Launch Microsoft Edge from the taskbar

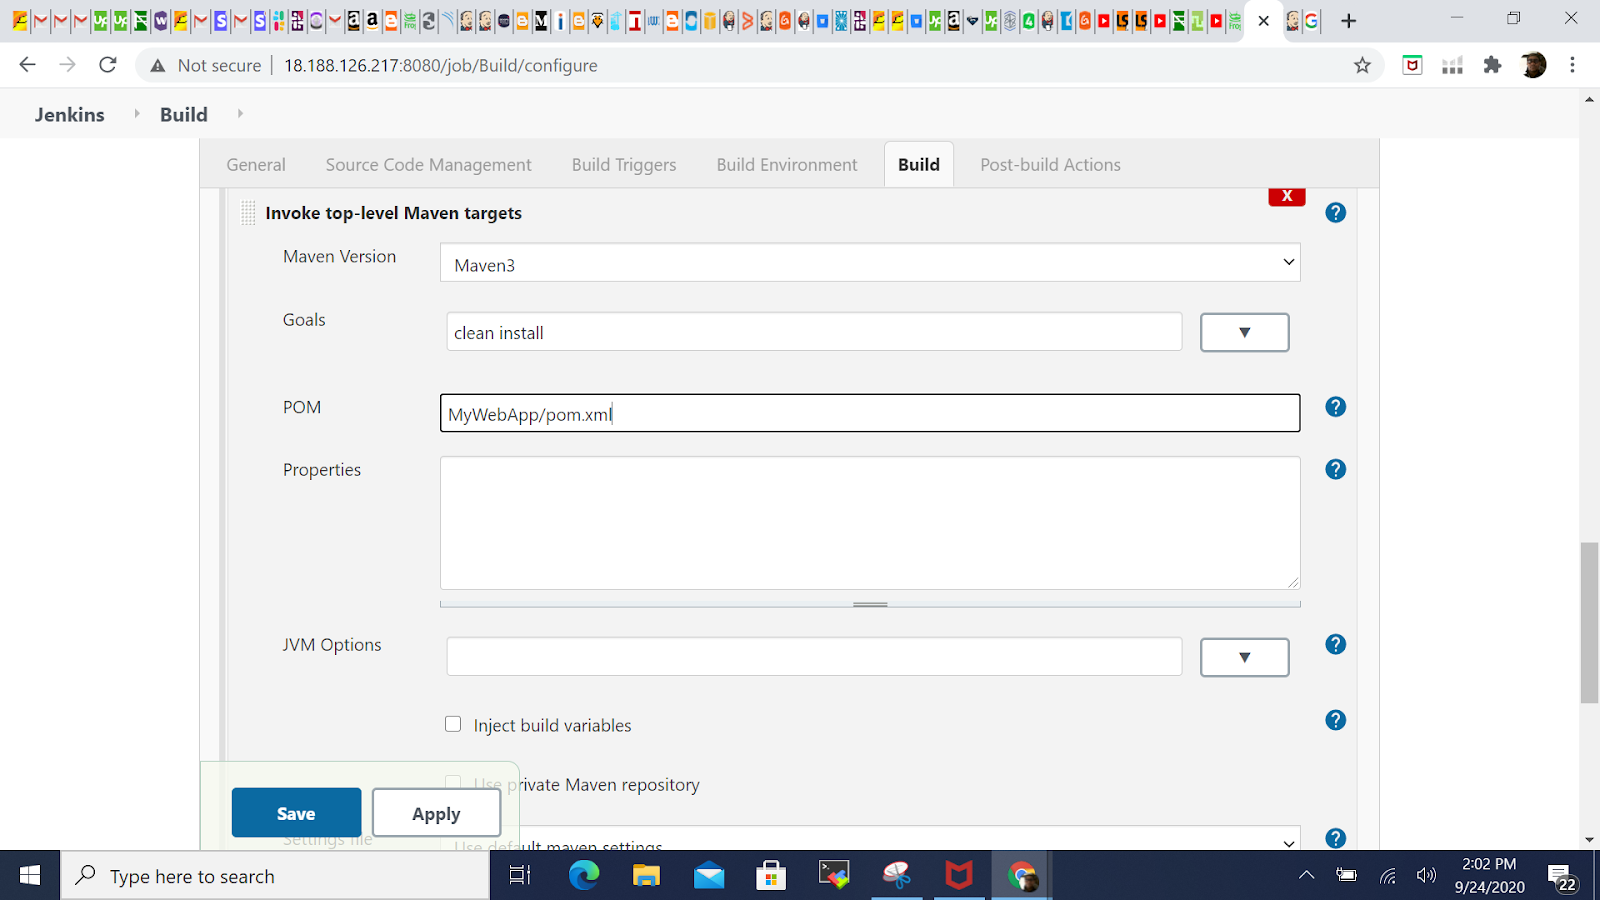pos(584,876)
